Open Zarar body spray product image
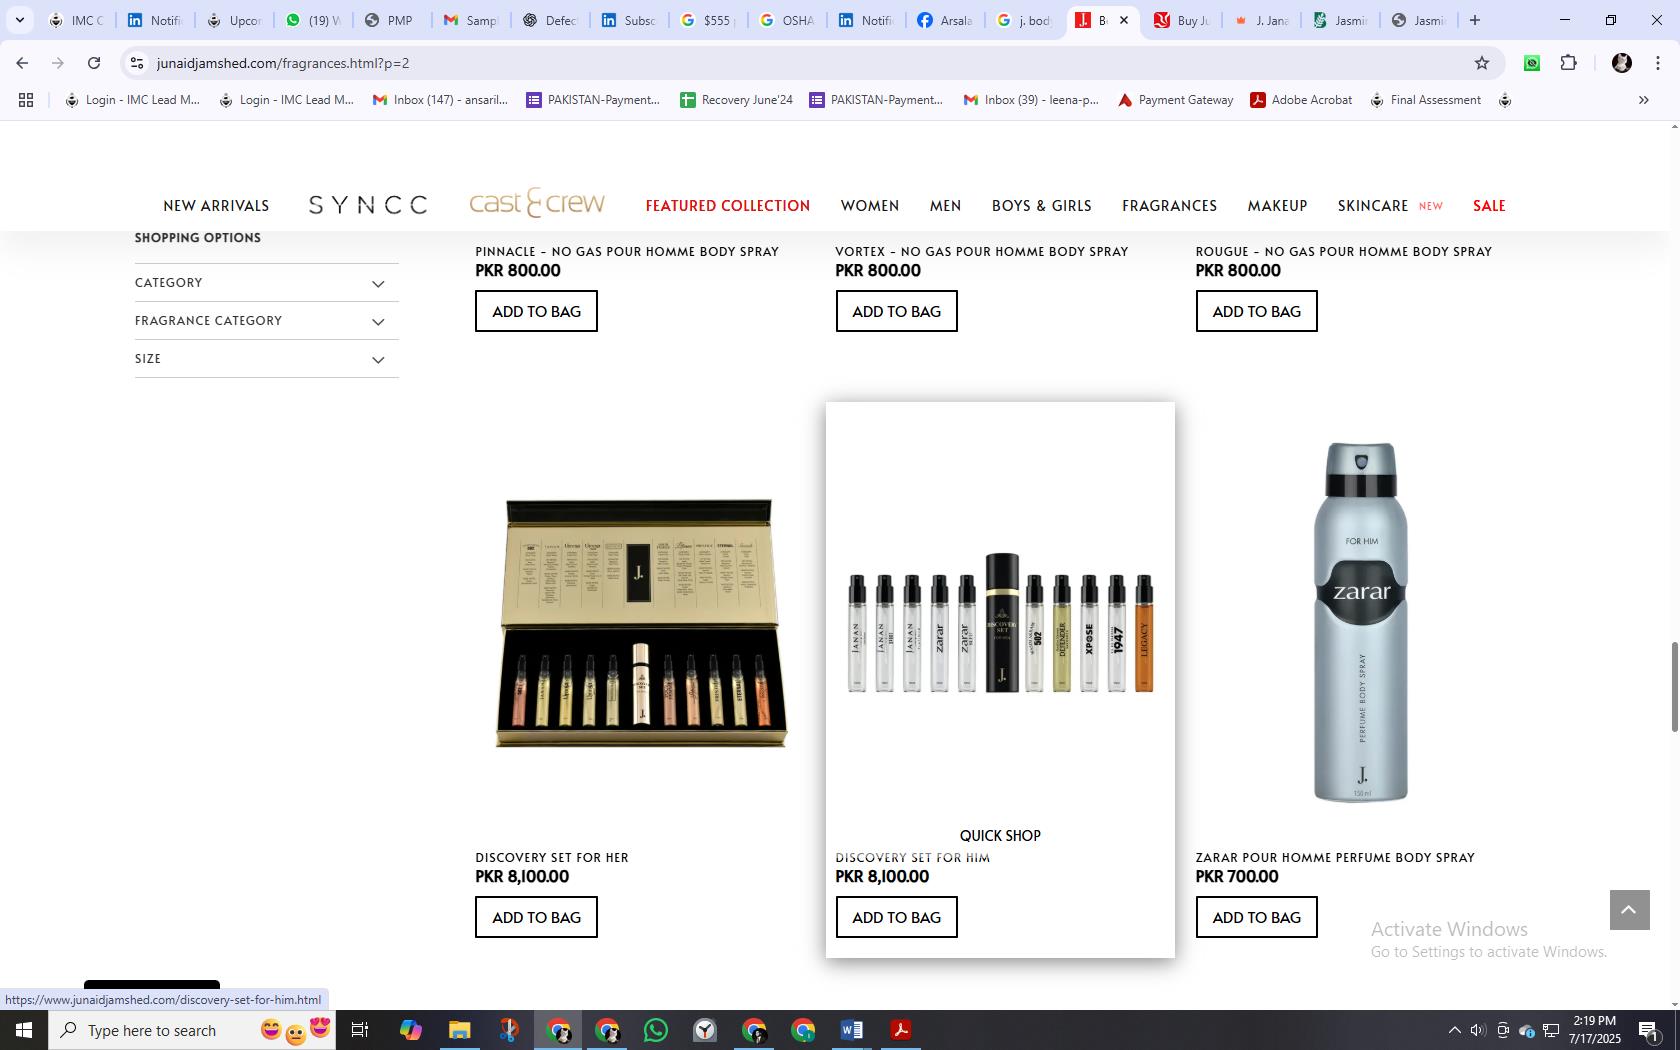1680x1050 pixels. pyautogui.click(x=1360, y=622)
